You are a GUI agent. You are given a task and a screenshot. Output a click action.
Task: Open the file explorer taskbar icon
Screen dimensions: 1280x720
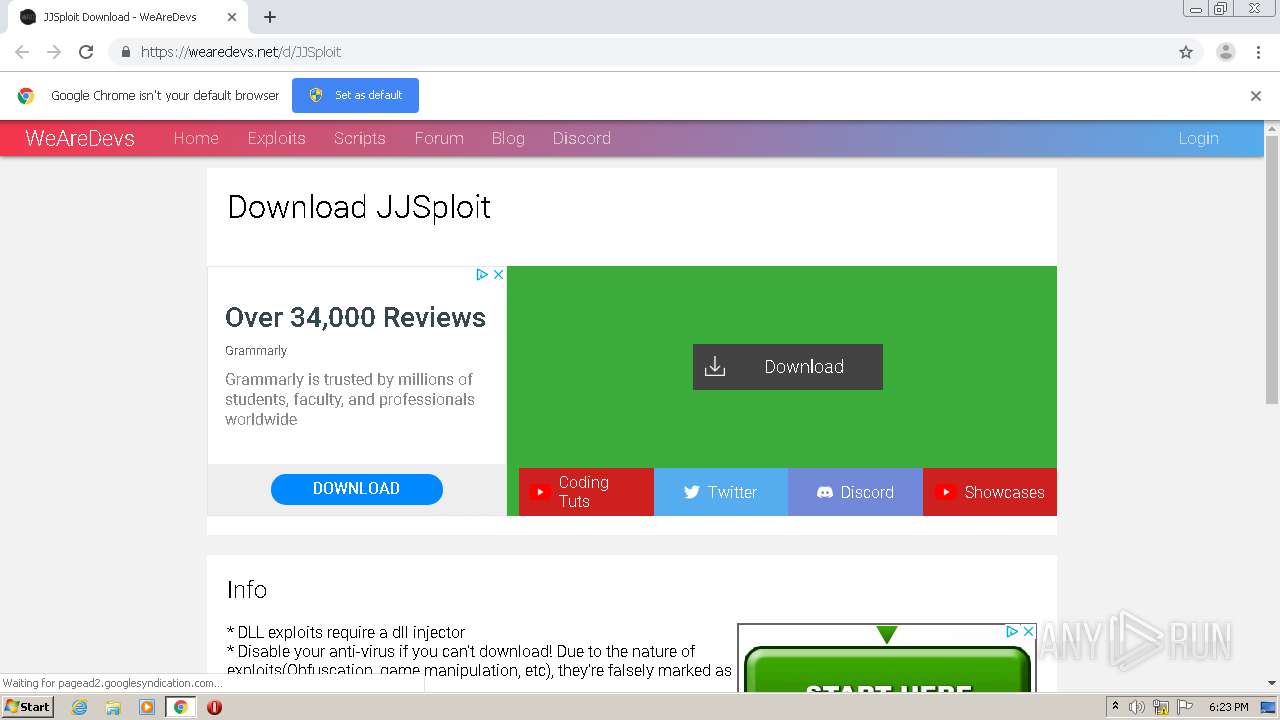tap(113, 707)
